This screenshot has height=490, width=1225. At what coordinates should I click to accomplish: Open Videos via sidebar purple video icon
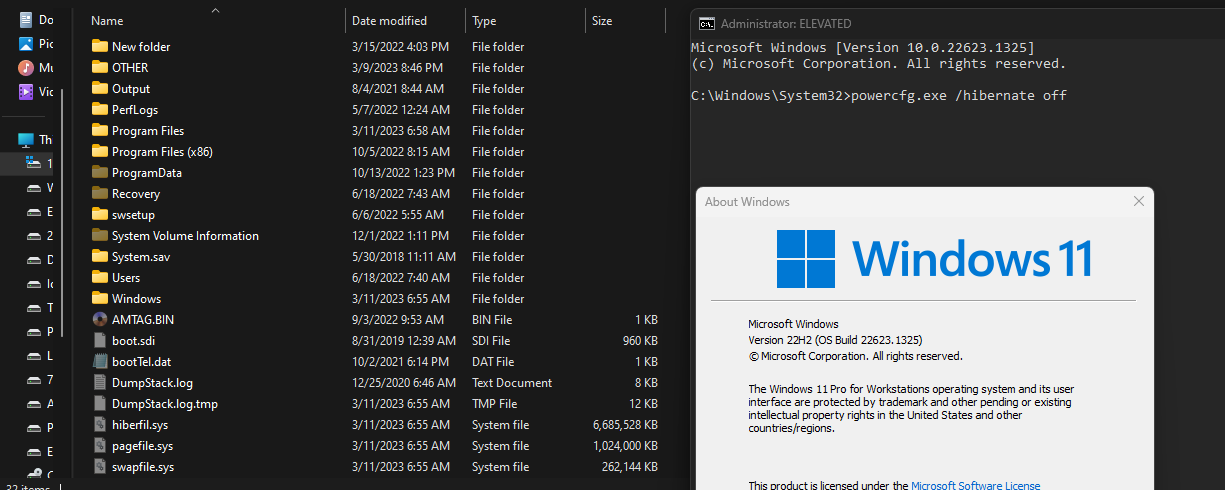[26, 91]
